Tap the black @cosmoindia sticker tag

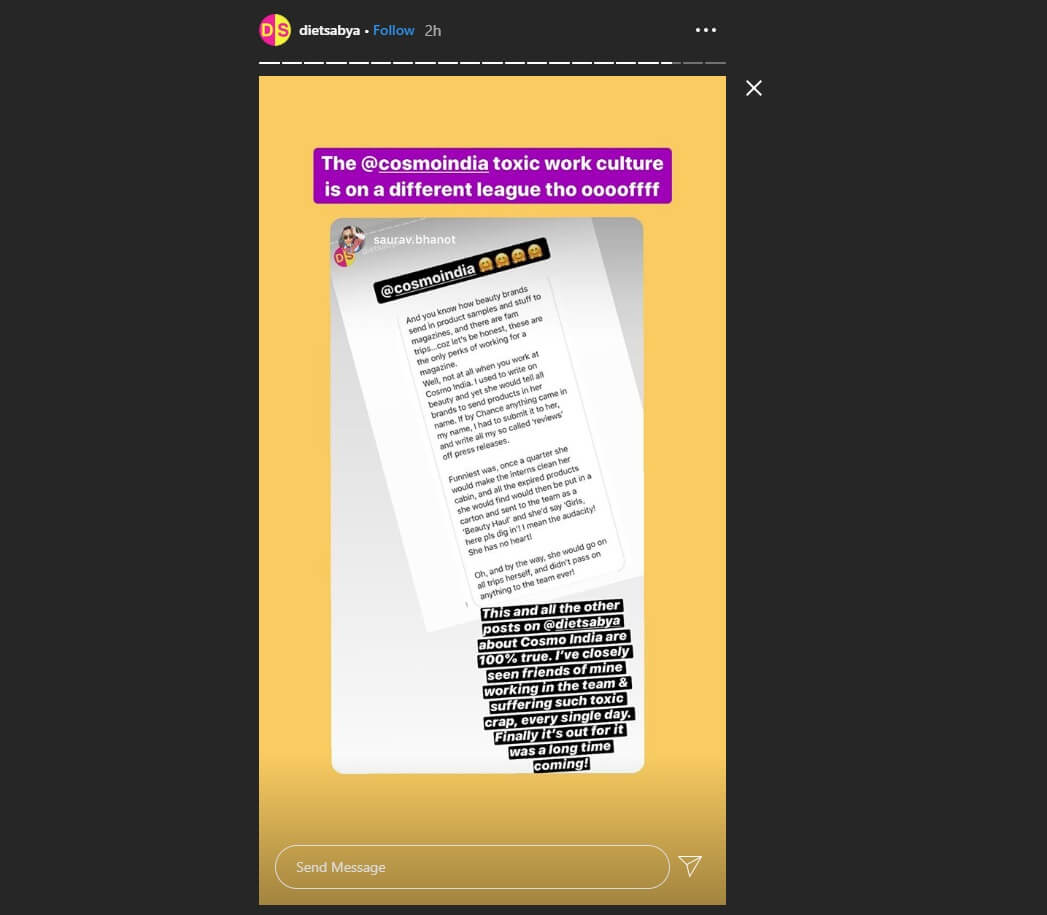(x=427, y=281)
